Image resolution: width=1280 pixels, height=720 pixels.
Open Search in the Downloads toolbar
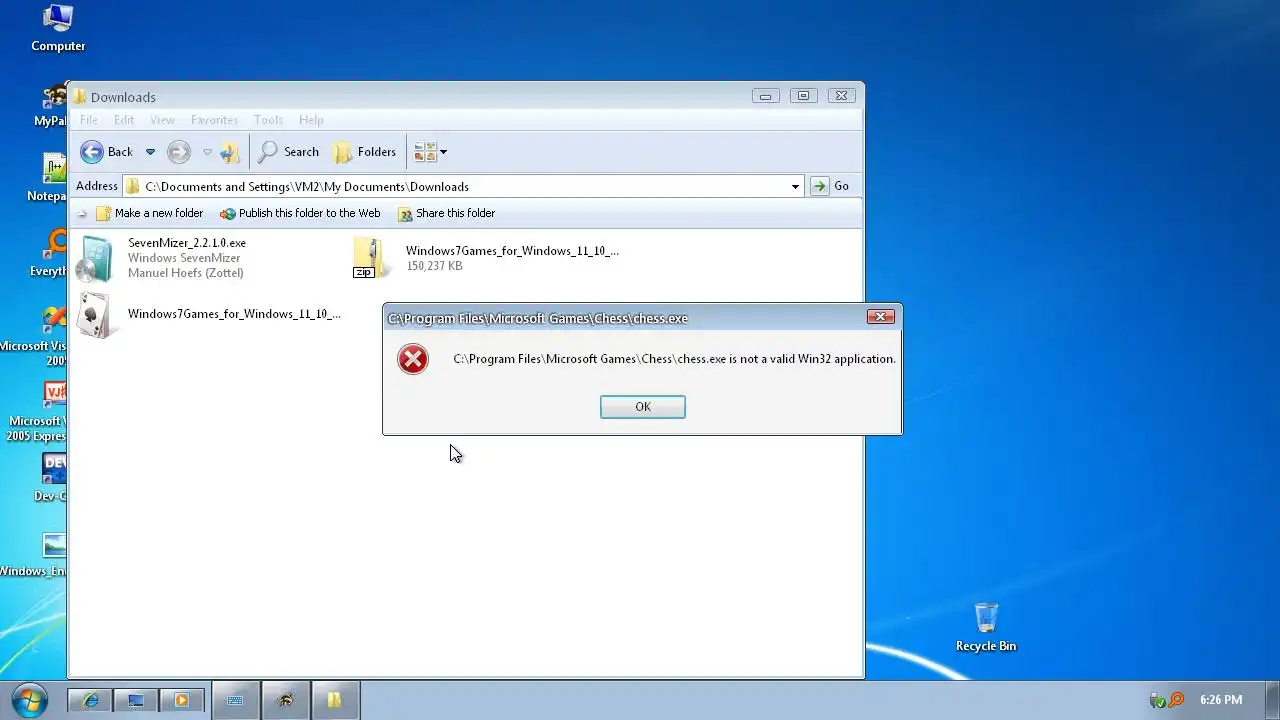tap(289, 152)
